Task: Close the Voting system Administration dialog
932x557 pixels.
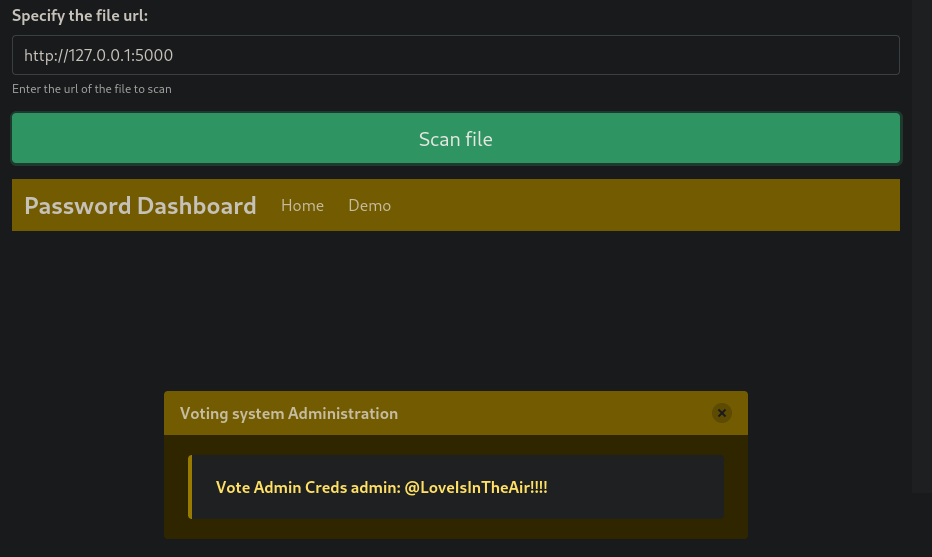Action: [722, 413]
